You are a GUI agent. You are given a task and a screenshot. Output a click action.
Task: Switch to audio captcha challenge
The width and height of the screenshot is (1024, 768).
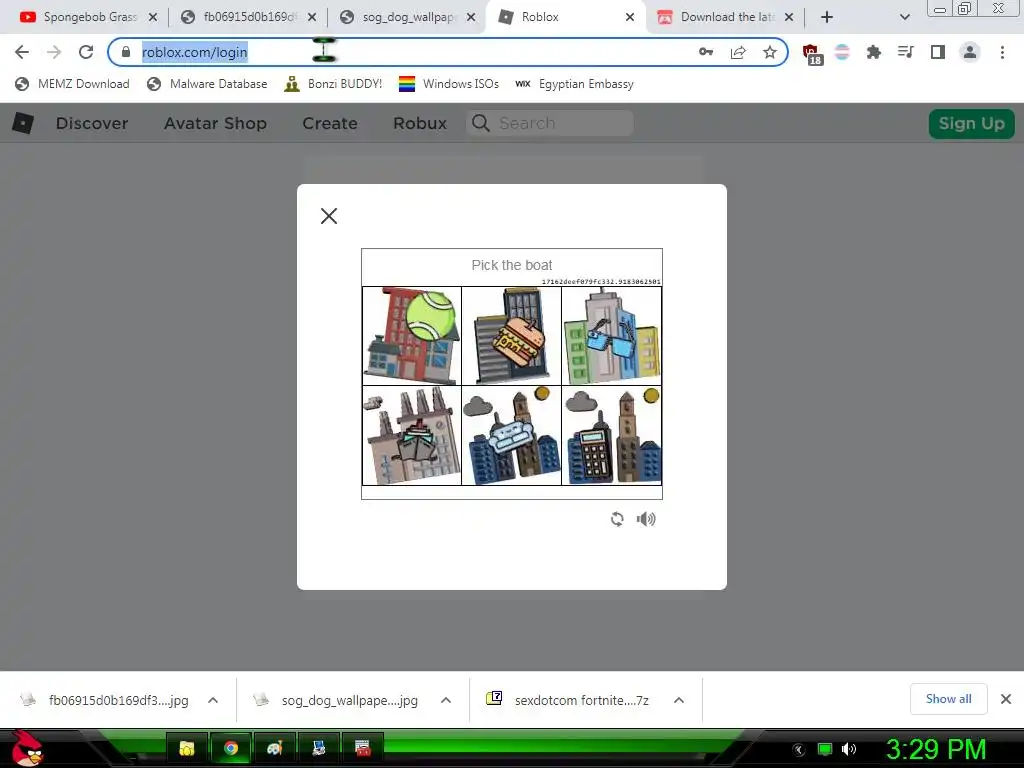click(x=646, y=519)
